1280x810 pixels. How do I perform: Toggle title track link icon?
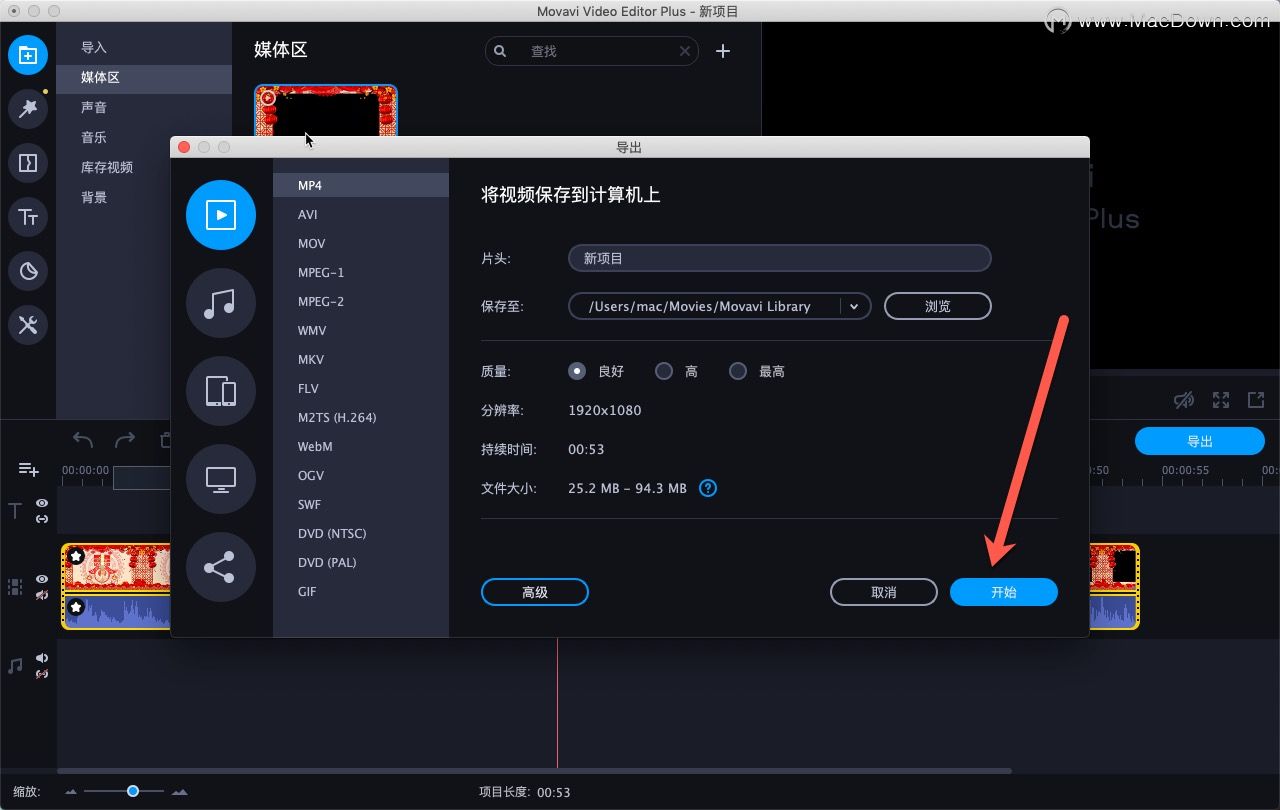click(x=42, y=519)
